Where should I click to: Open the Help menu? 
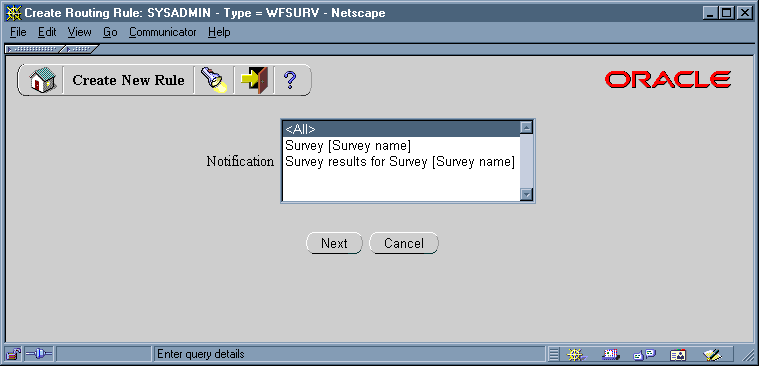click(219, 32)
